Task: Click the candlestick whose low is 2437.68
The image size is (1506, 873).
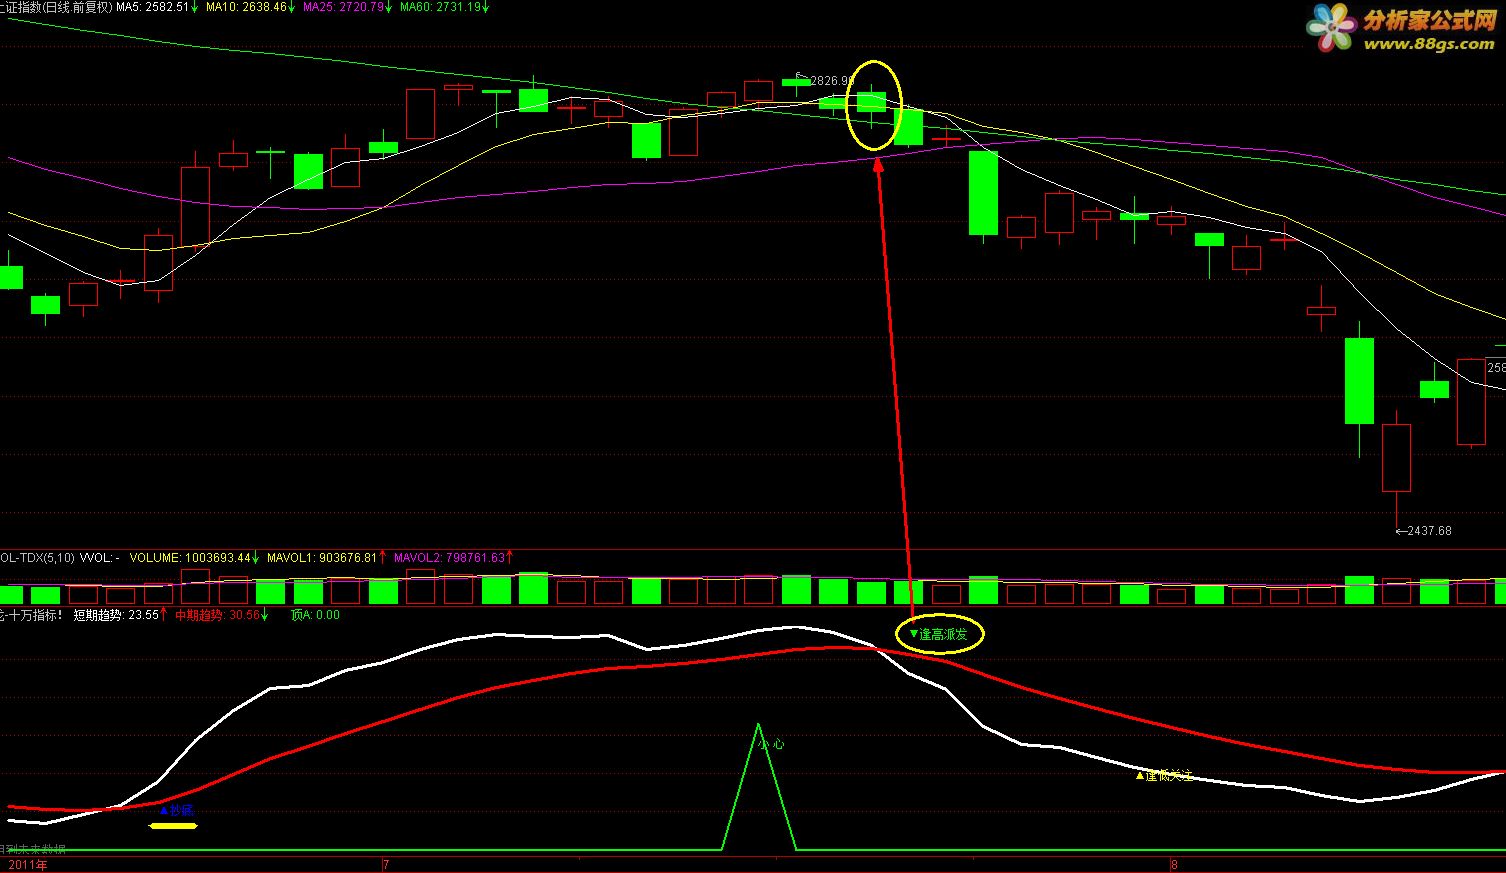Action: click(x=1396, y=457)
